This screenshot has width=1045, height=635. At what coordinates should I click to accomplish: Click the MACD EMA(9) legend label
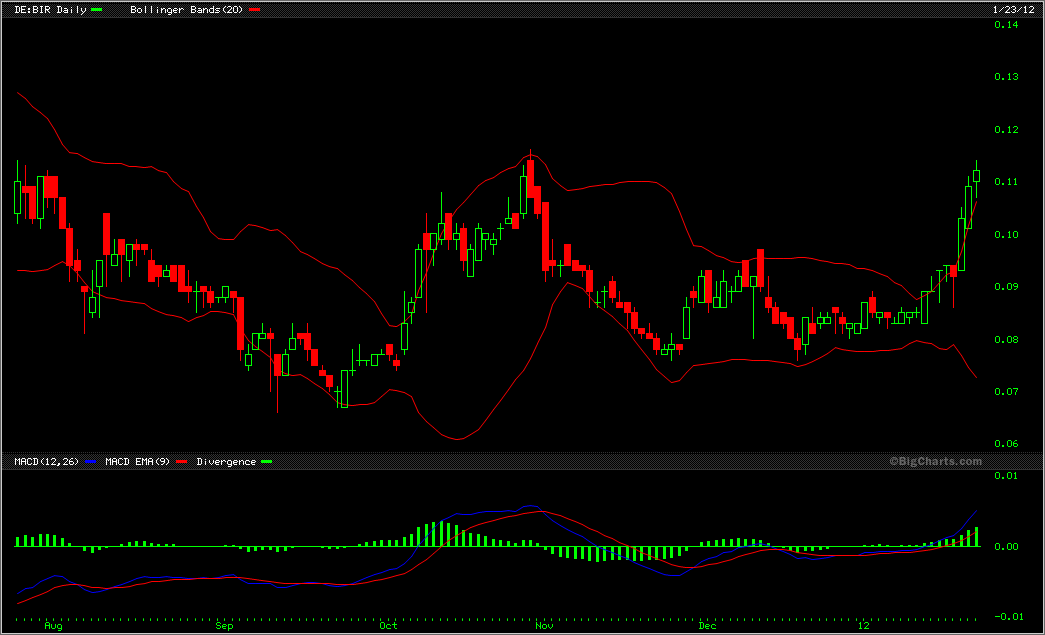tap(137, 461)
